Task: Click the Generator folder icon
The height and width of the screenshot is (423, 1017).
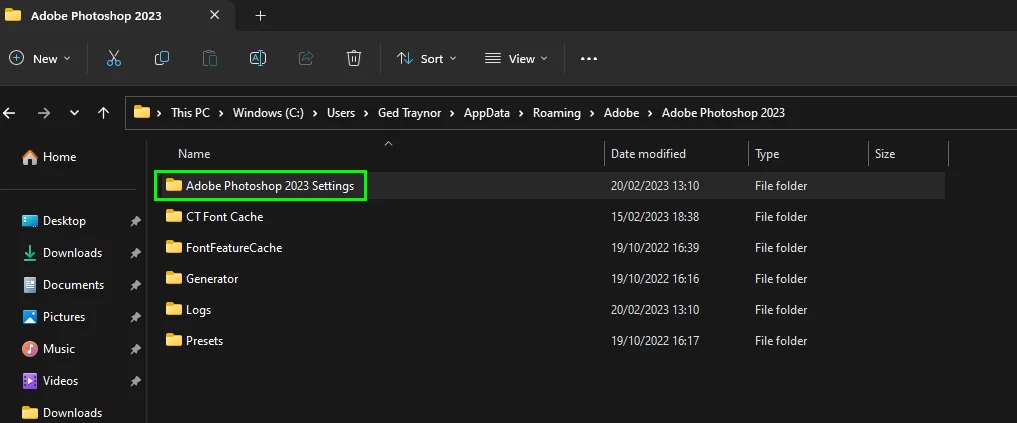Action: (x=174, y=278)
